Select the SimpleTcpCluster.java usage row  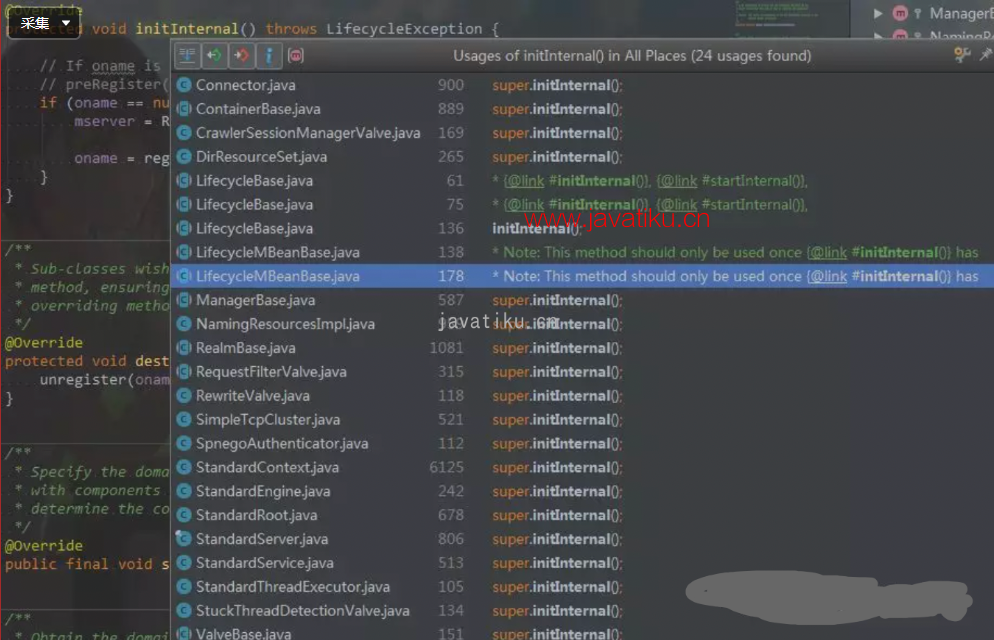click(x=582, y=419)
